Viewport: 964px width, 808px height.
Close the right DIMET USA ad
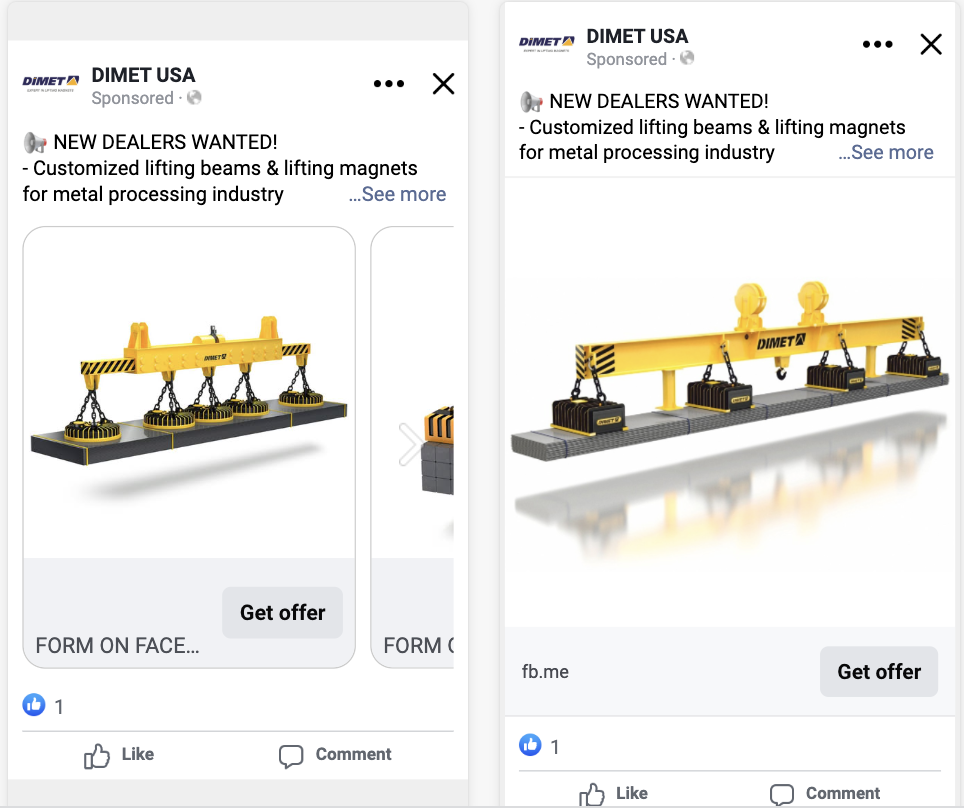[x=931, y=44]
